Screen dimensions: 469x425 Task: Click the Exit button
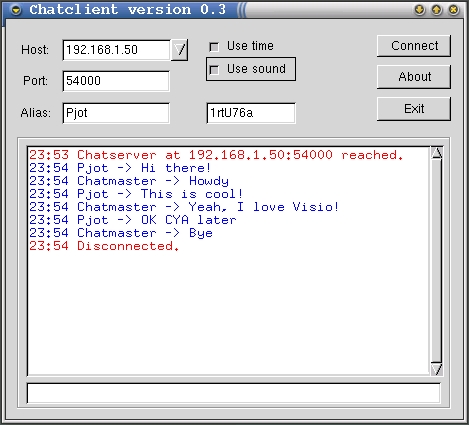(x=414, y=109)
